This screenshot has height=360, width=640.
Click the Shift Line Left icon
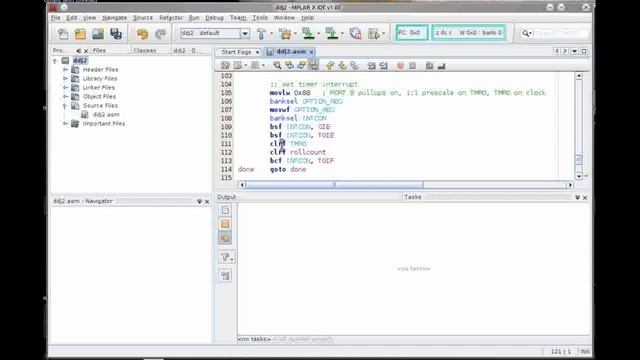click(x=371, y=65)
